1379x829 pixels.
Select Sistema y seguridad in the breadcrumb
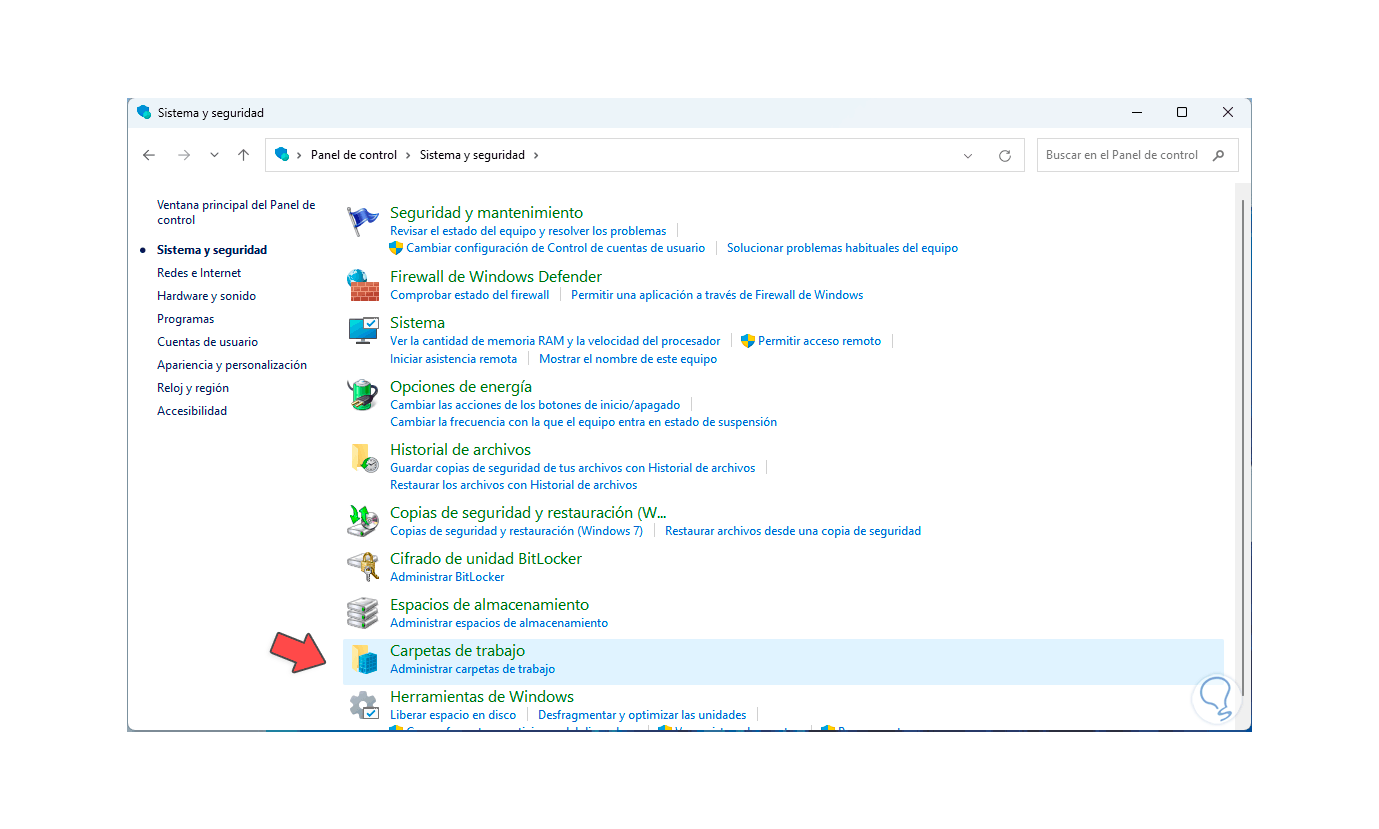(472, 155)
